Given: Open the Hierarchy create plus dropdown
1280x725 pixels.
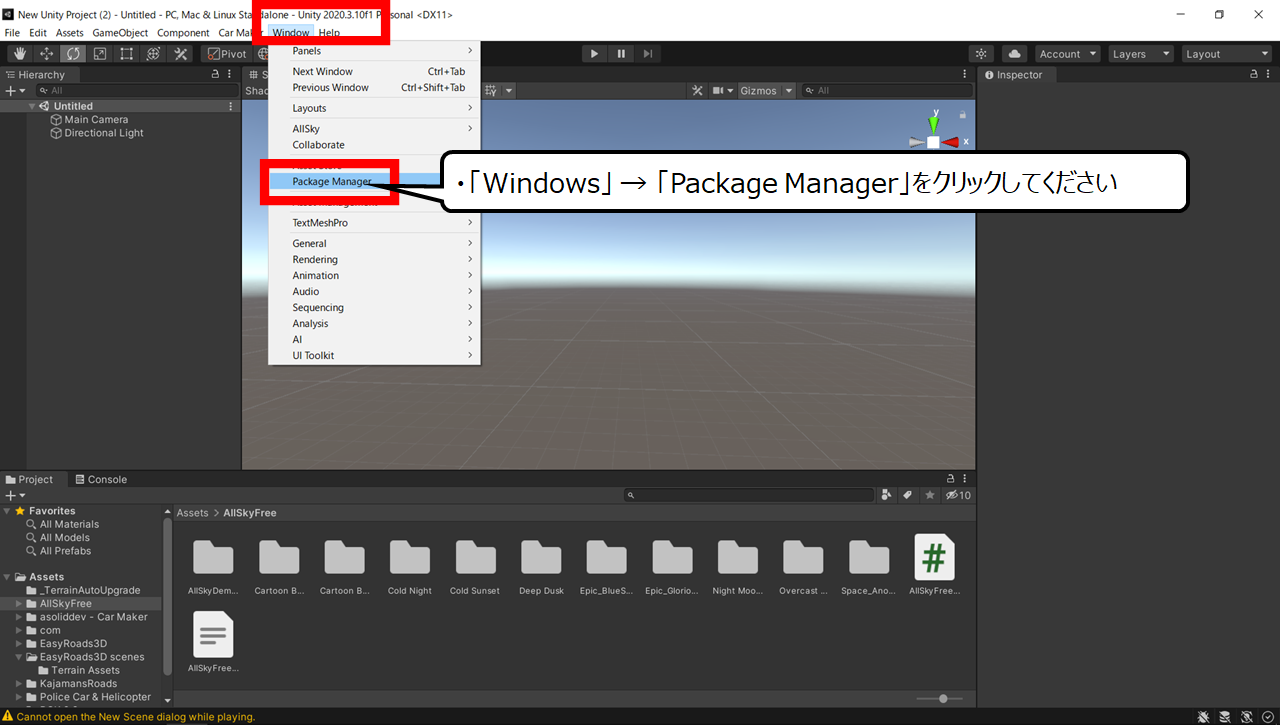Looking at the screenshot, I should tap(14, 91).
